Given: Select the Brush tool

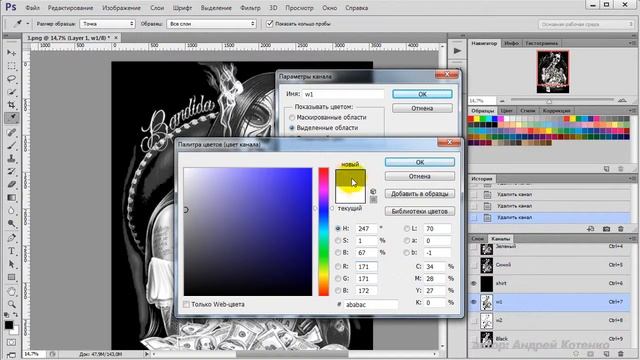Looking at the screenshot, I should click(11, 145).
